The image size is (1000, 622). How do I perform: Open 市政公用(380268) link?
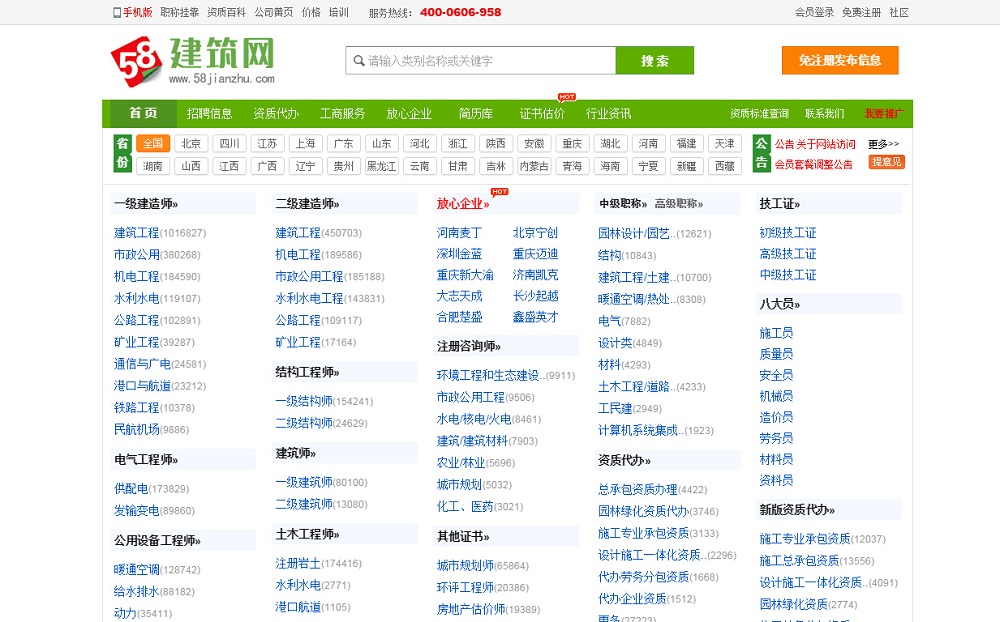(157, 255)
